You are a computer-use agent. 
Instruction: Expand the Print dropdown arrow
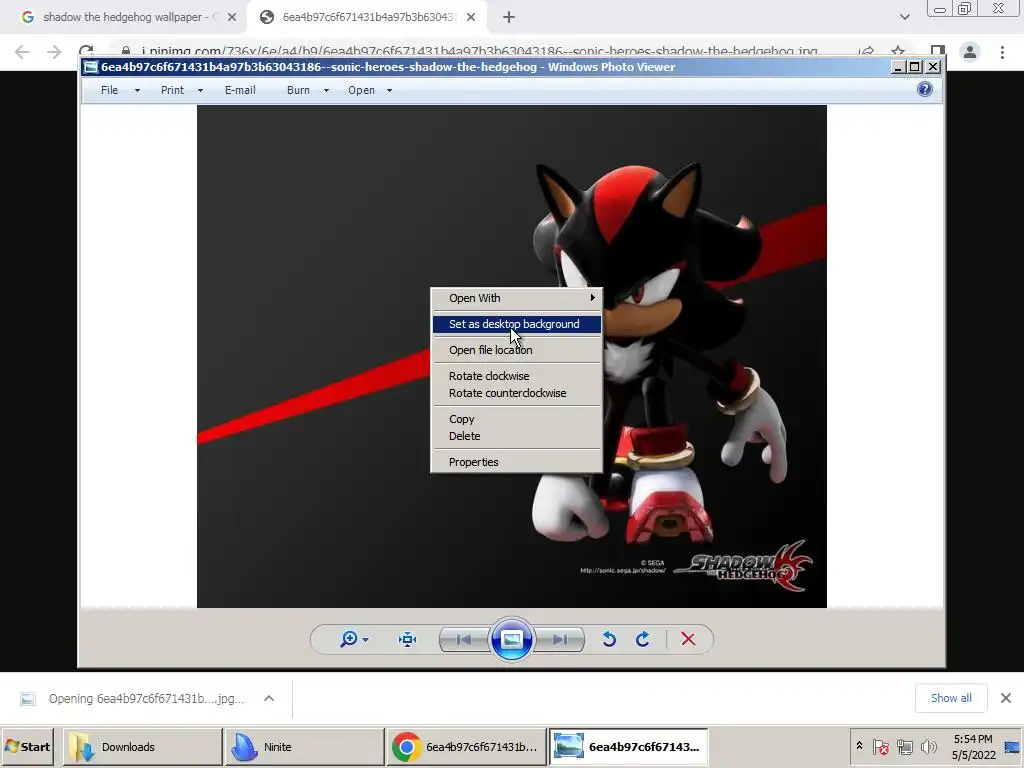pyautogui.click(x=200, y=91)
